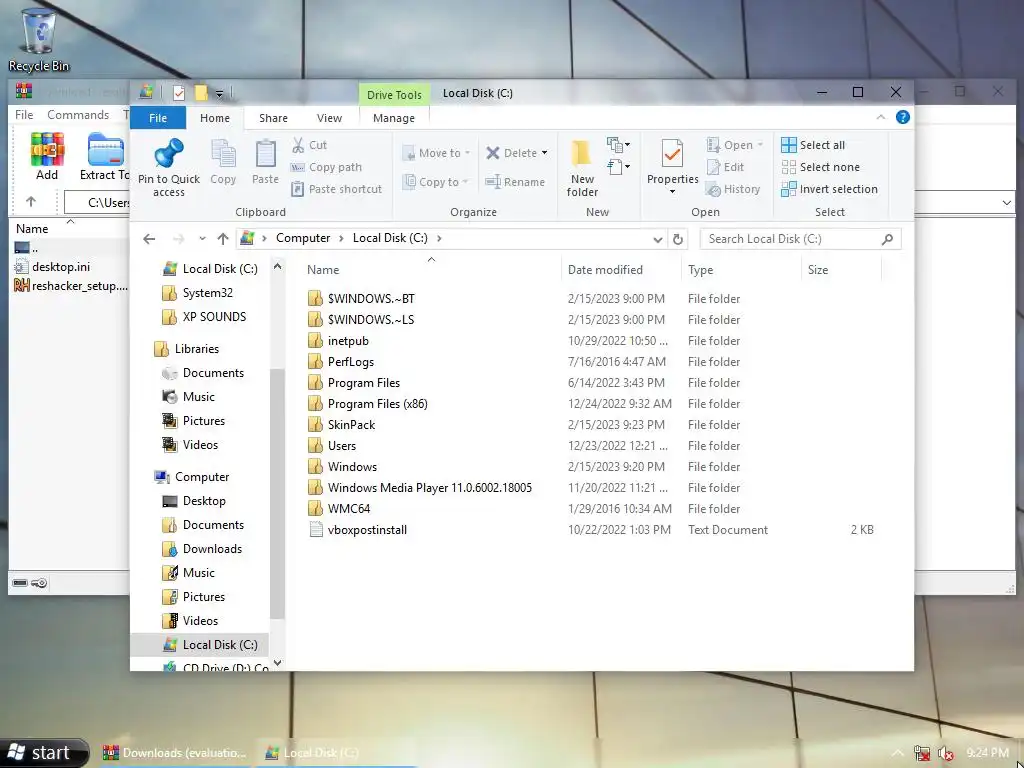Expand the Delete dropdown arrow
Image resolution: width=1024 pixels, height=768 pixels.
tap(545, 153)
